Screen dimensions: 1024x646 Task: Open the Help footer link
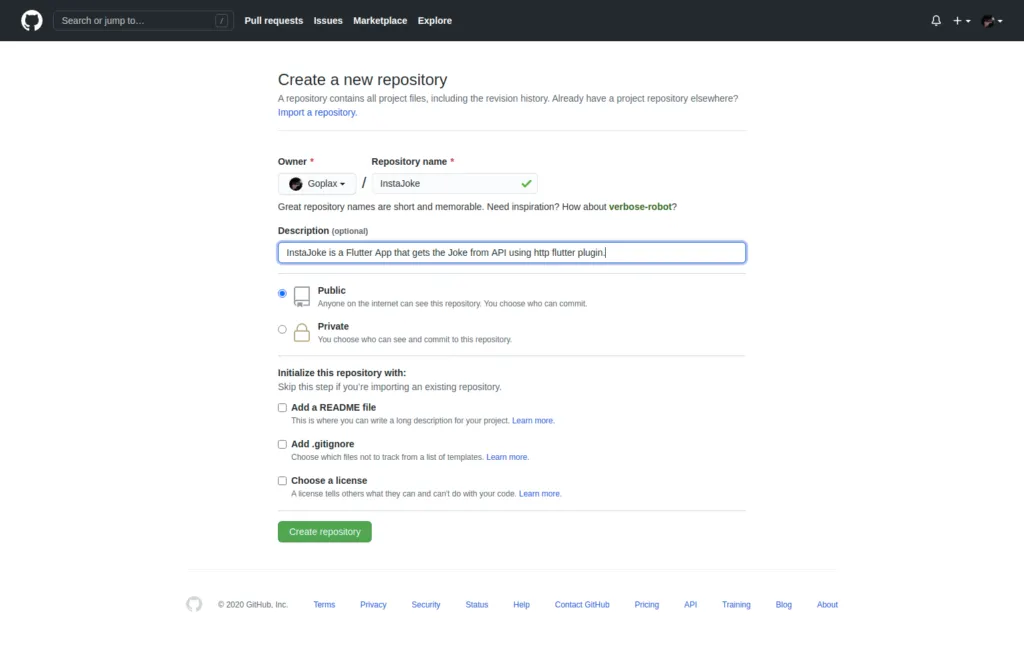(x=521, y=605)
